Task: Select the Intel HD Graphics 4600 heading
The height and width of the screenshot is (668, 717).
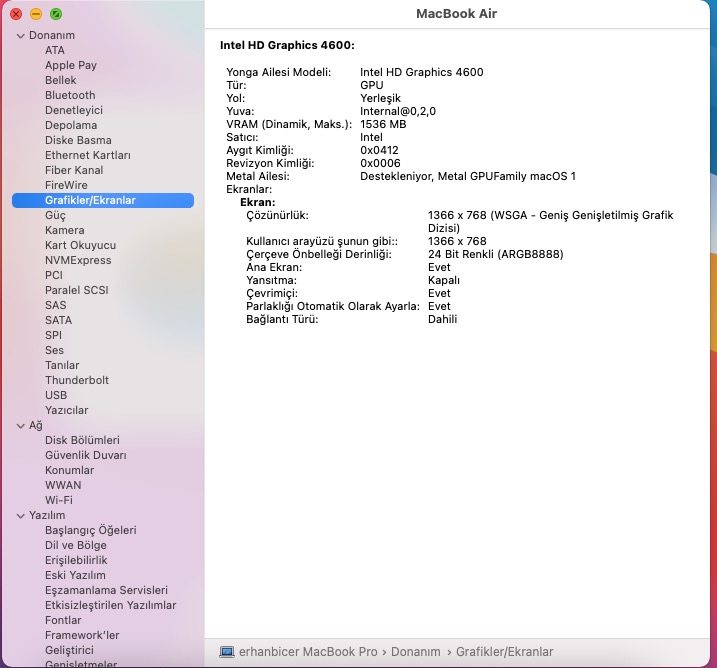Action: pos(287,46)
